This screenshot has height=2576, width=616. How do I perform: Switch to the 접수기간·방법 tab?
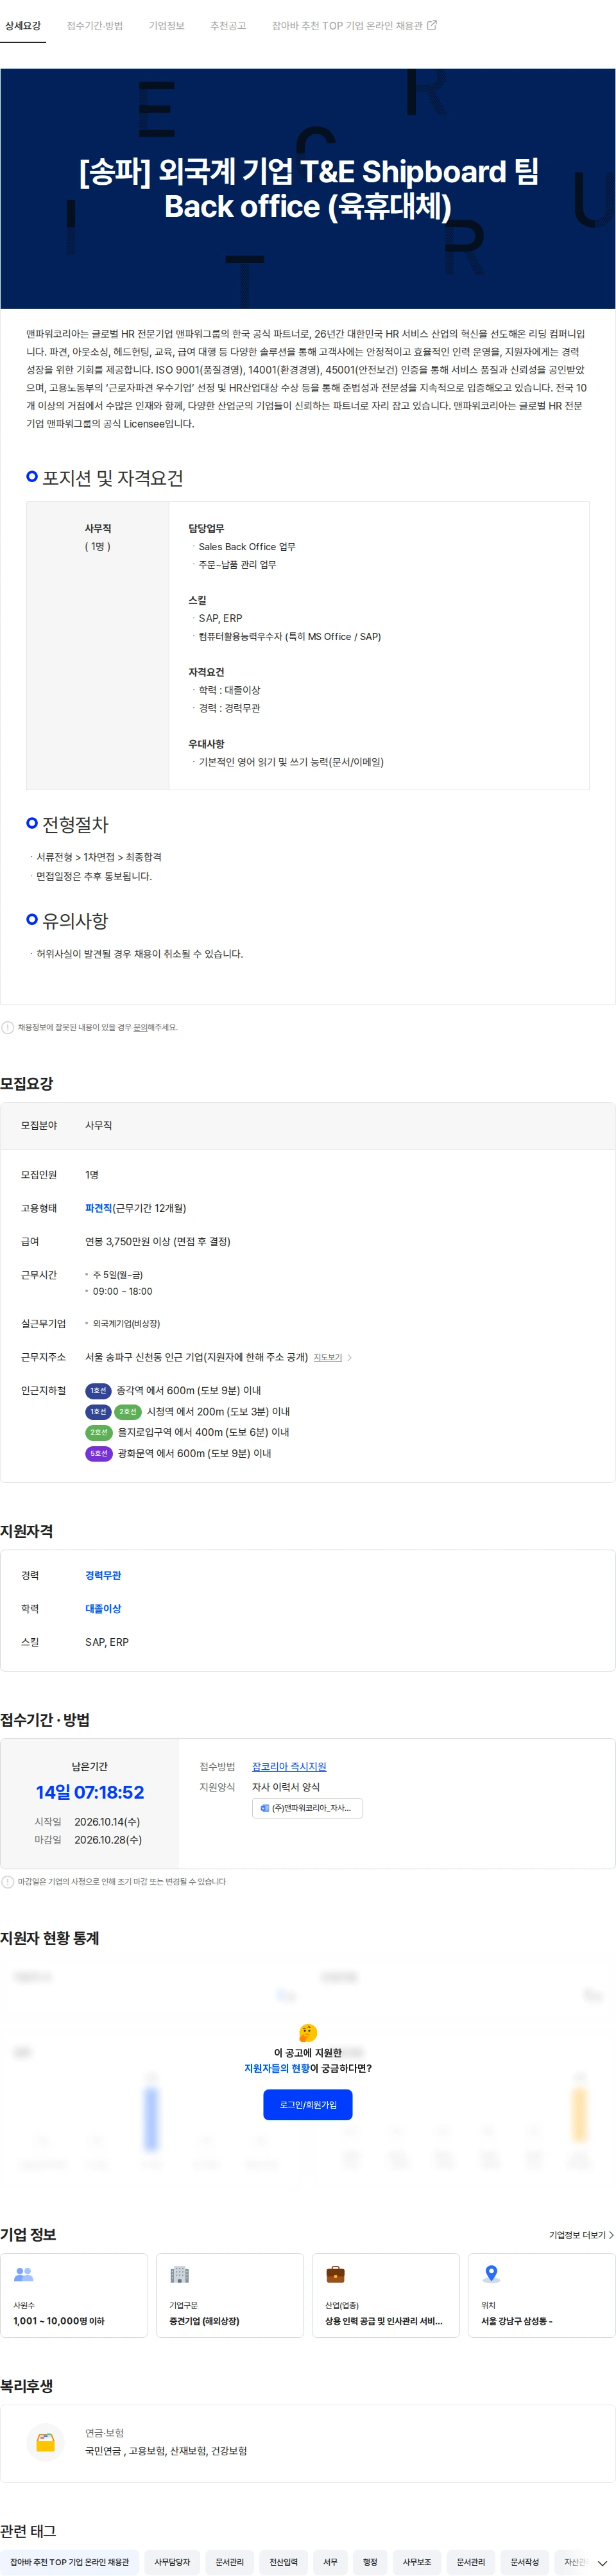click(x=95, y=26)
